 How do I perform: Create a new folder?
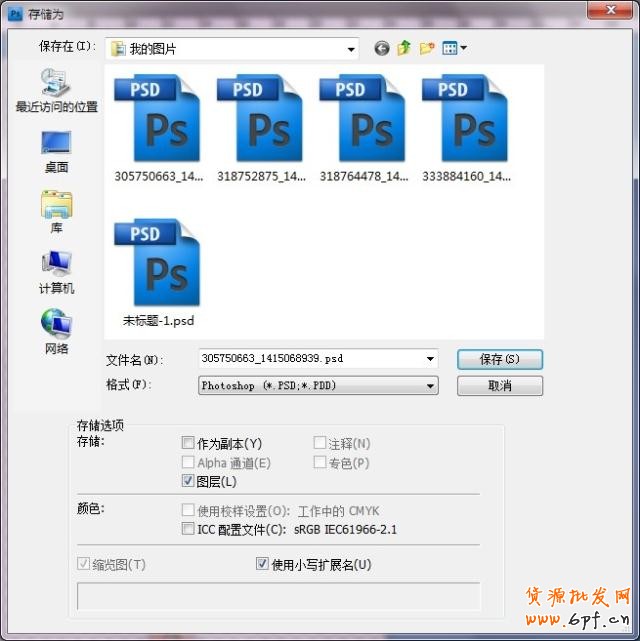(x=427, y=48)
